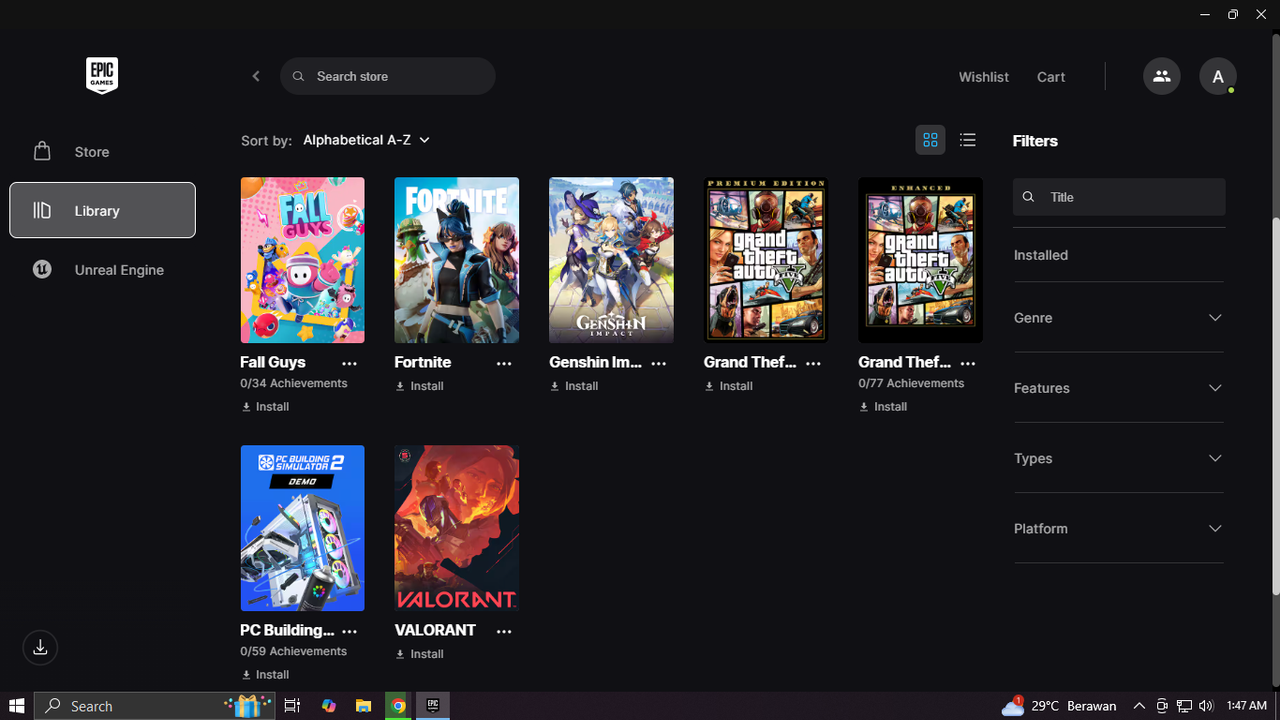This screenshot has height=720, width=1280.
Task: Switch library to list view
Action: tap(967, 140)
